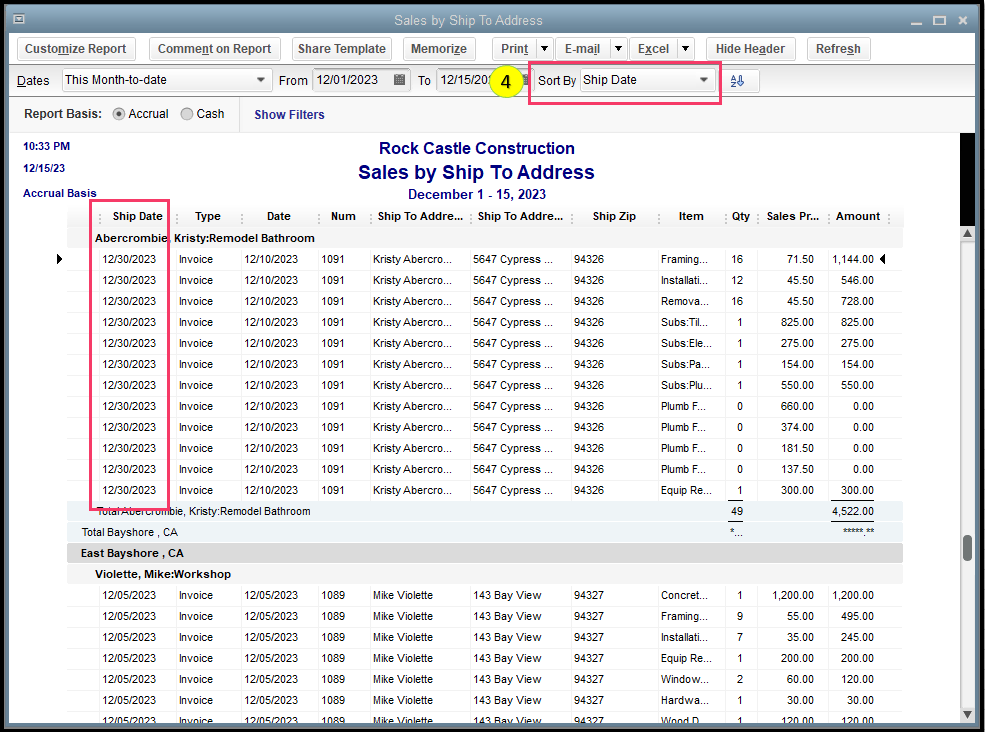Click the scroll up arrow
The height and width of the screenshot is (732, 985).
click(x=967, y=234)
